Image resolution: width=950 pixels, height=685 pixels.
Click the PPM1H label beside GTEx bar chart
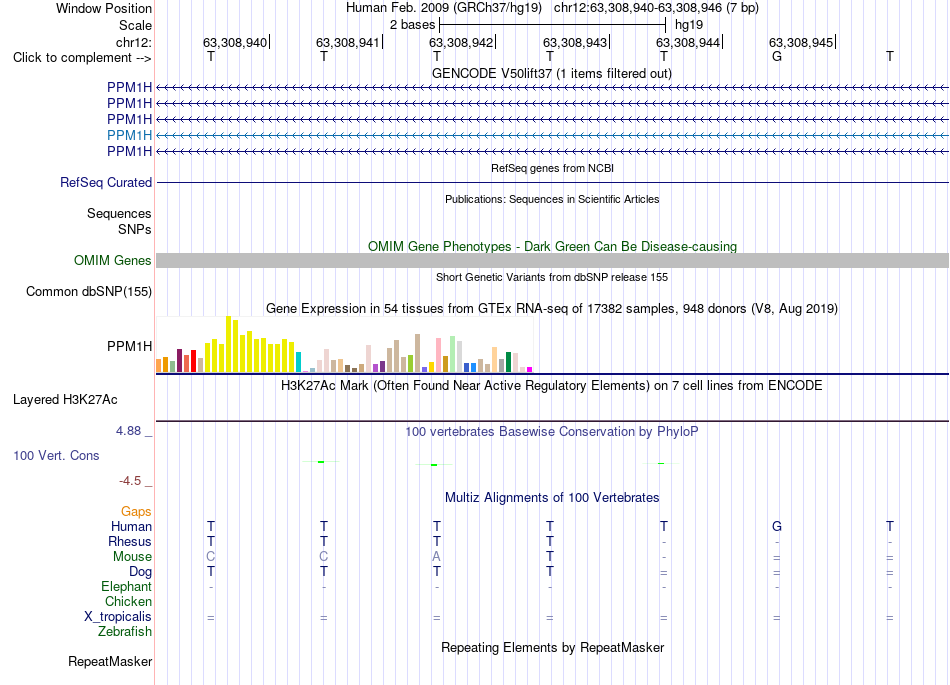129,346
